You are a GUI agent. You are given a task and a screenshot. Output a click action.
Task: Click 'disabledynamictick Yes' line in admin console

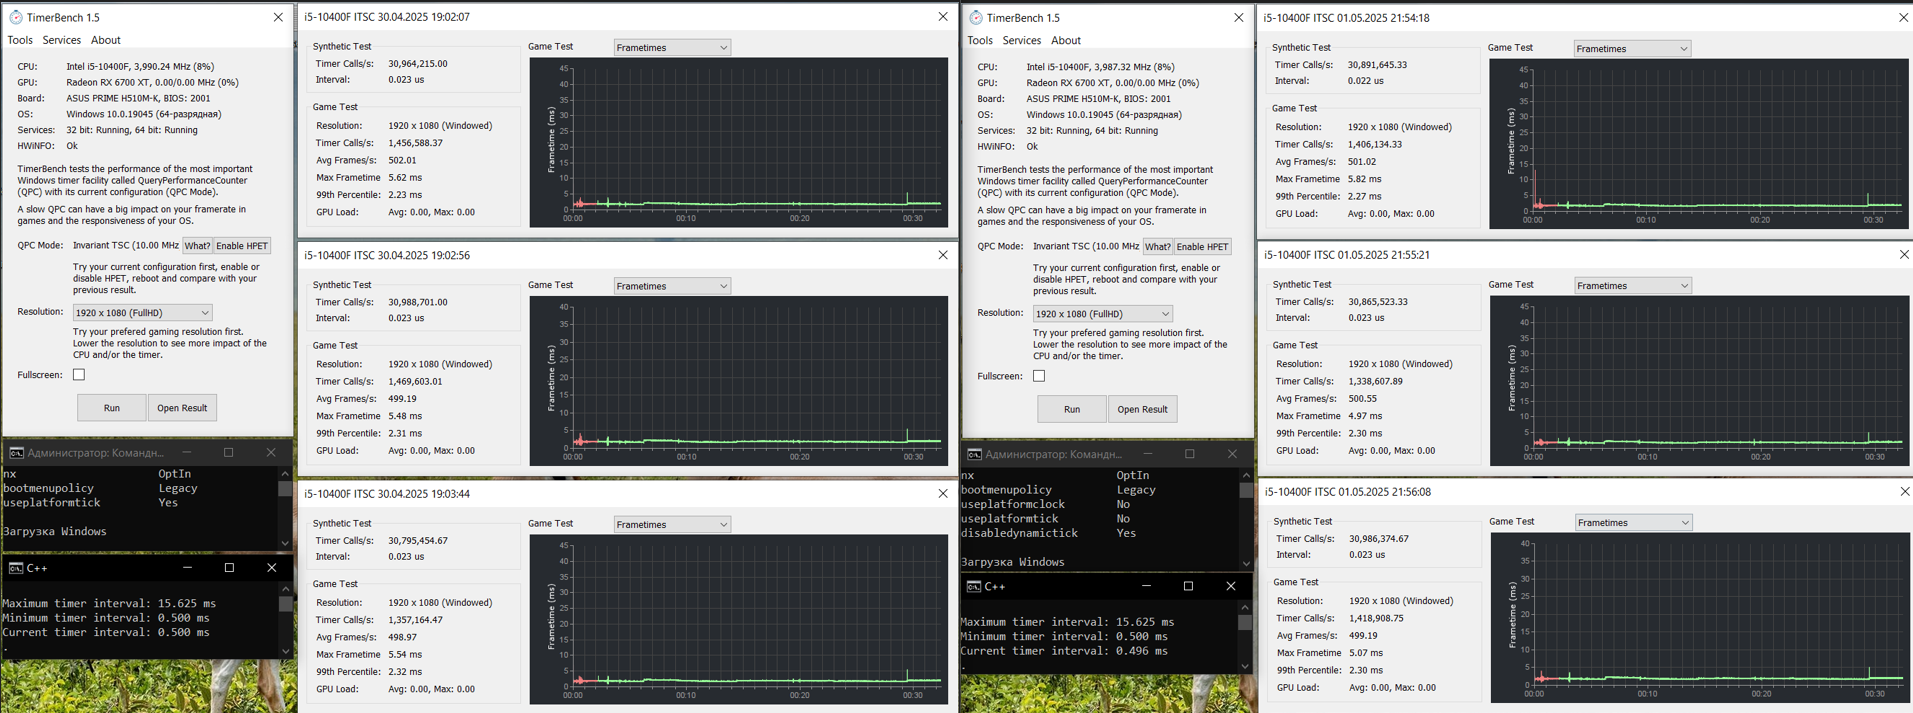coord(1049,533)
